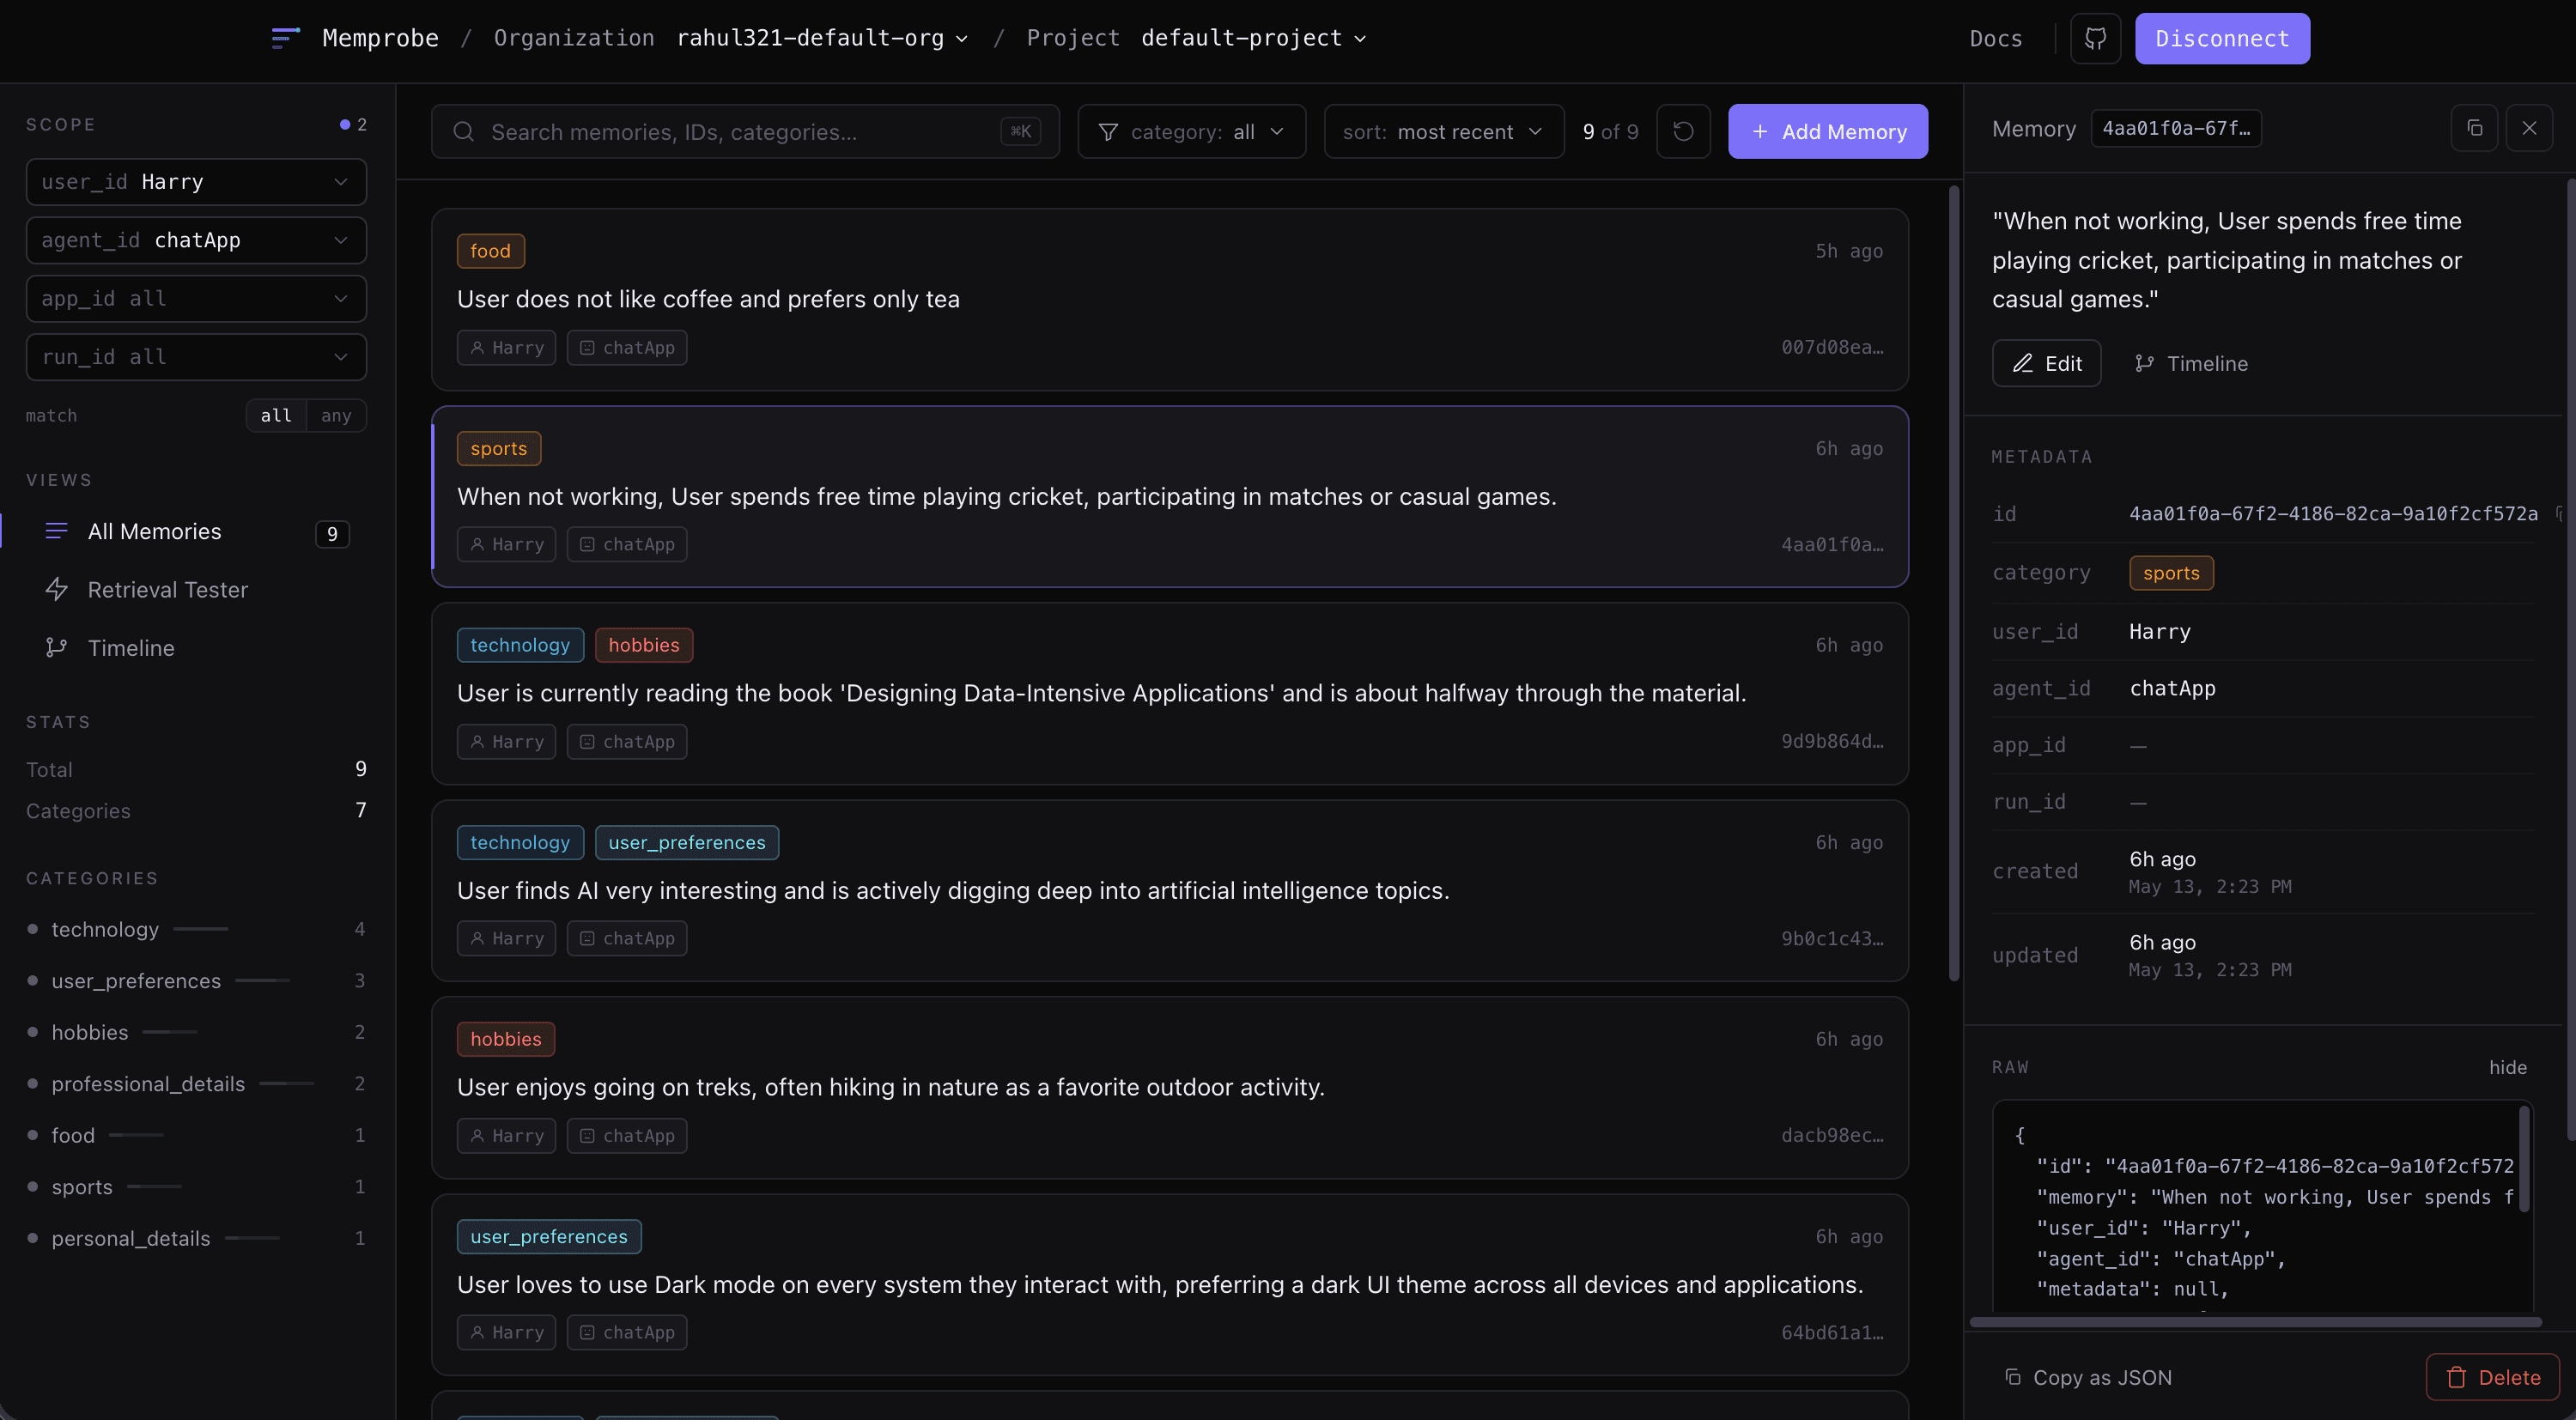
Task: Click the trash icon on Delete
Action: click(x=2456, y=1377)
